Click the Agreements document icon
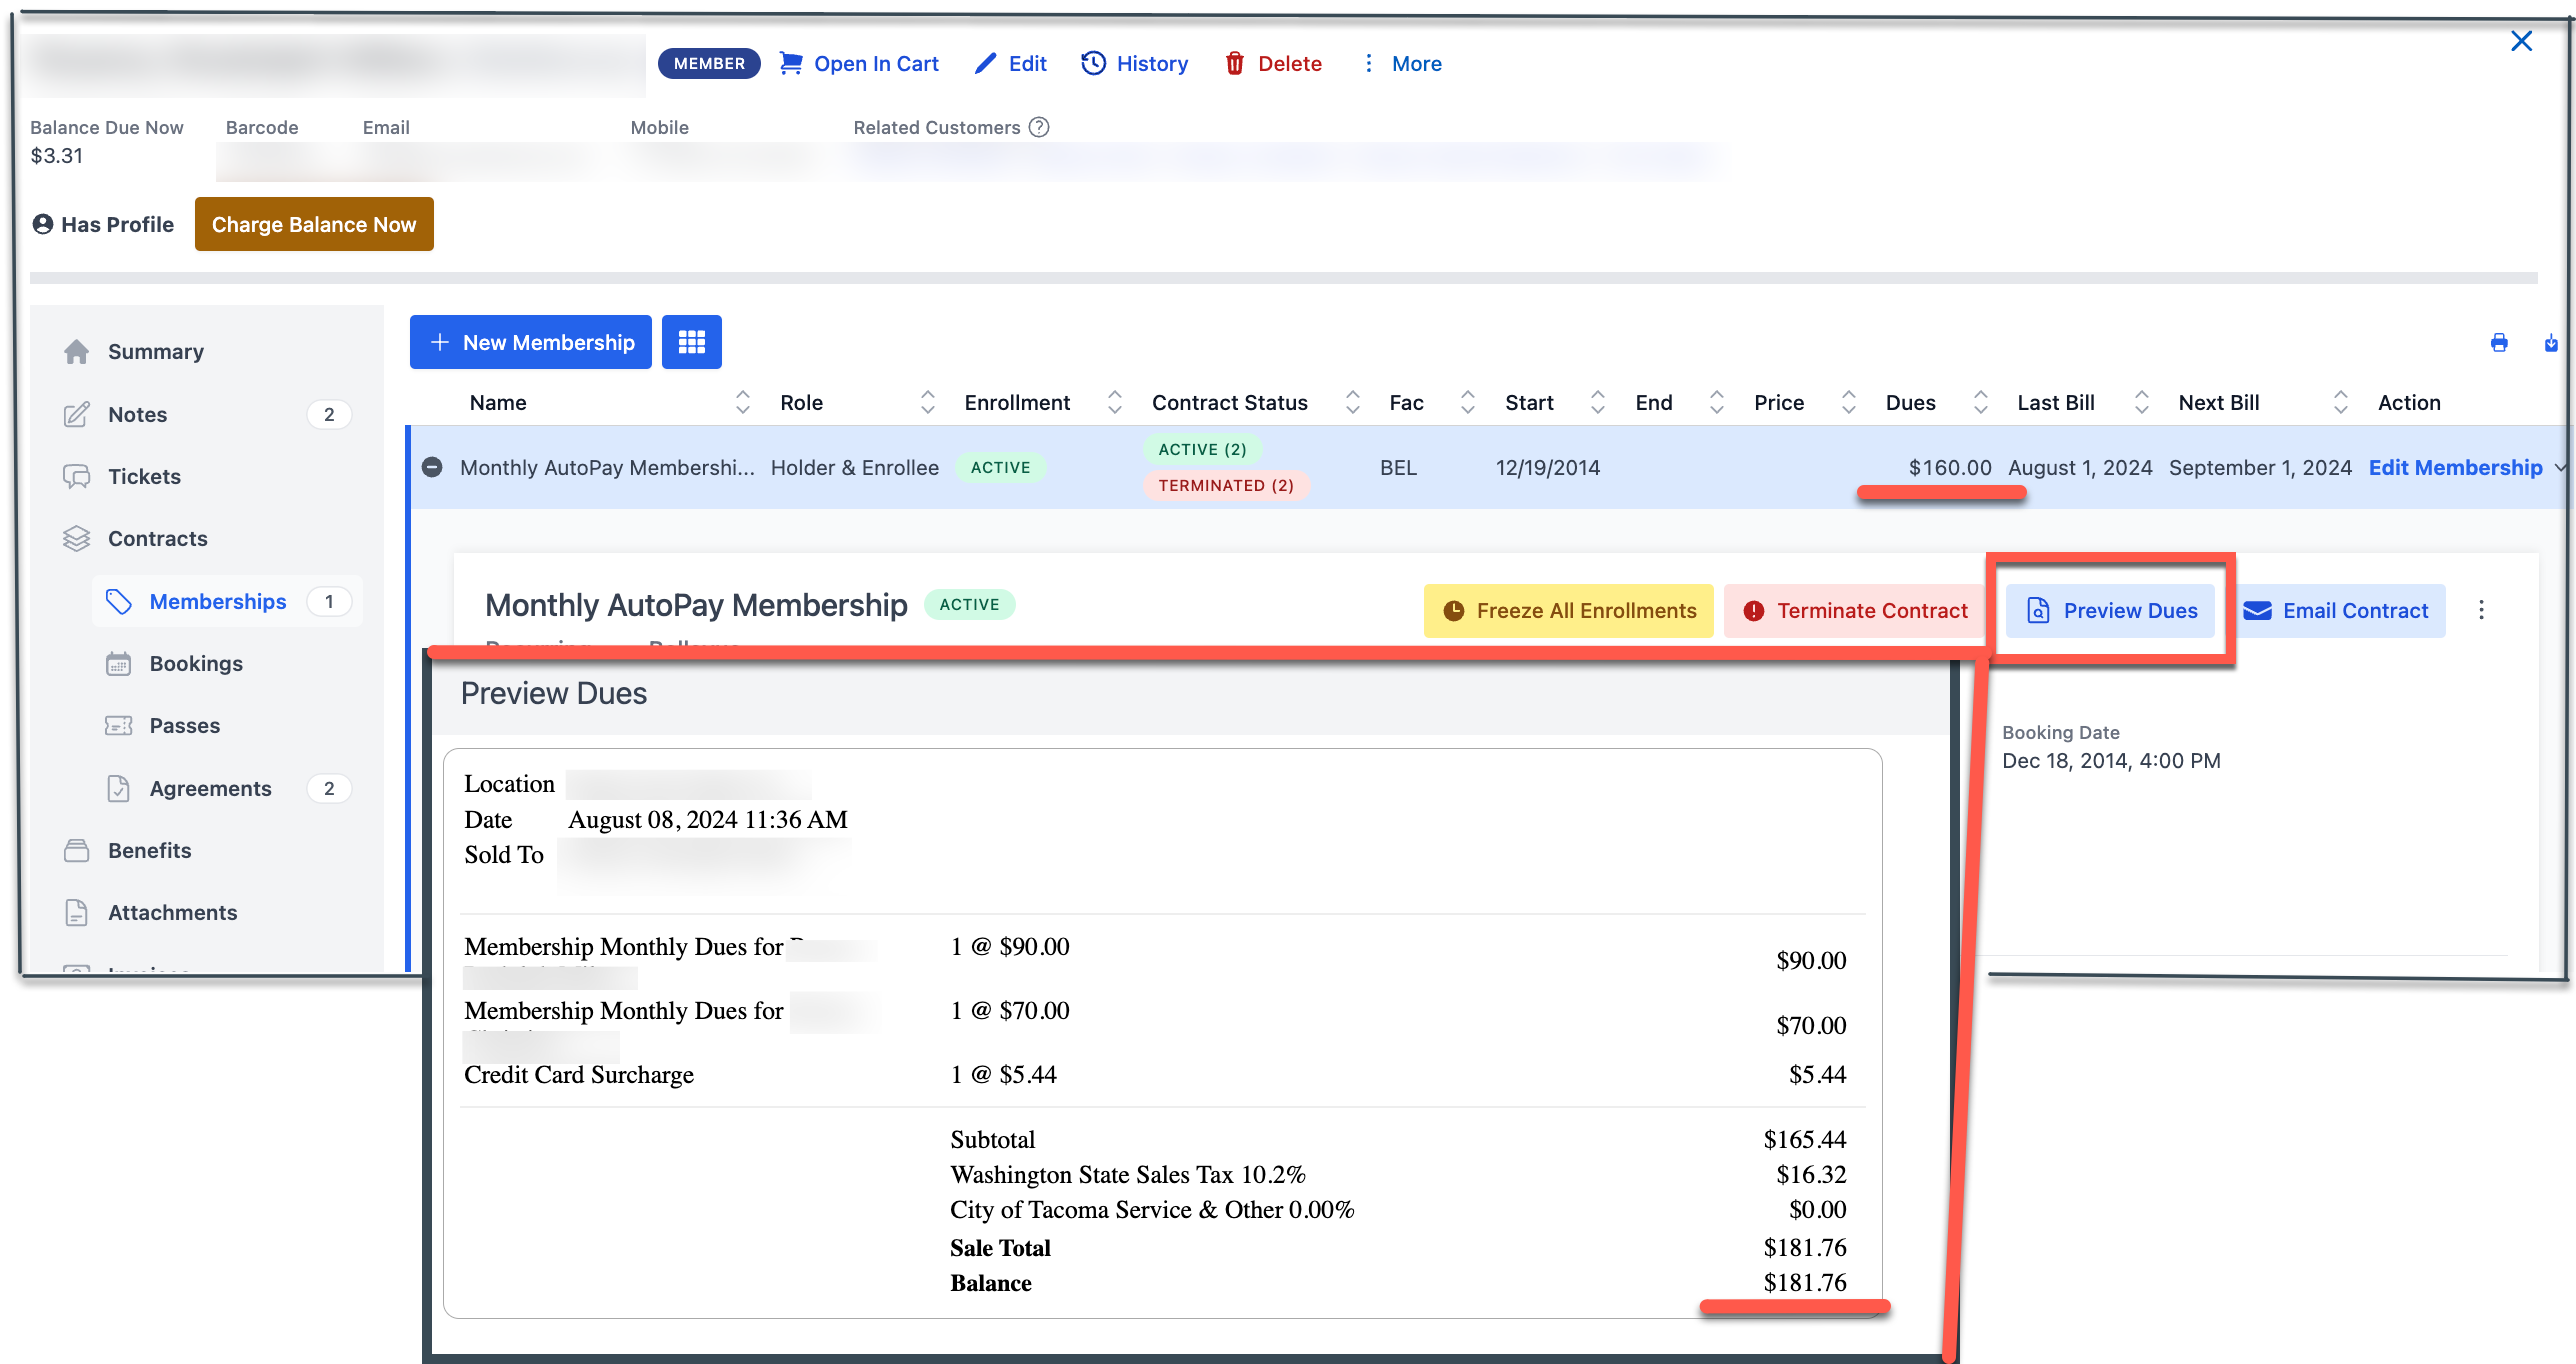Viewport: 2576px width, 1364px height. pyautogui.click(x=119, y=788)
